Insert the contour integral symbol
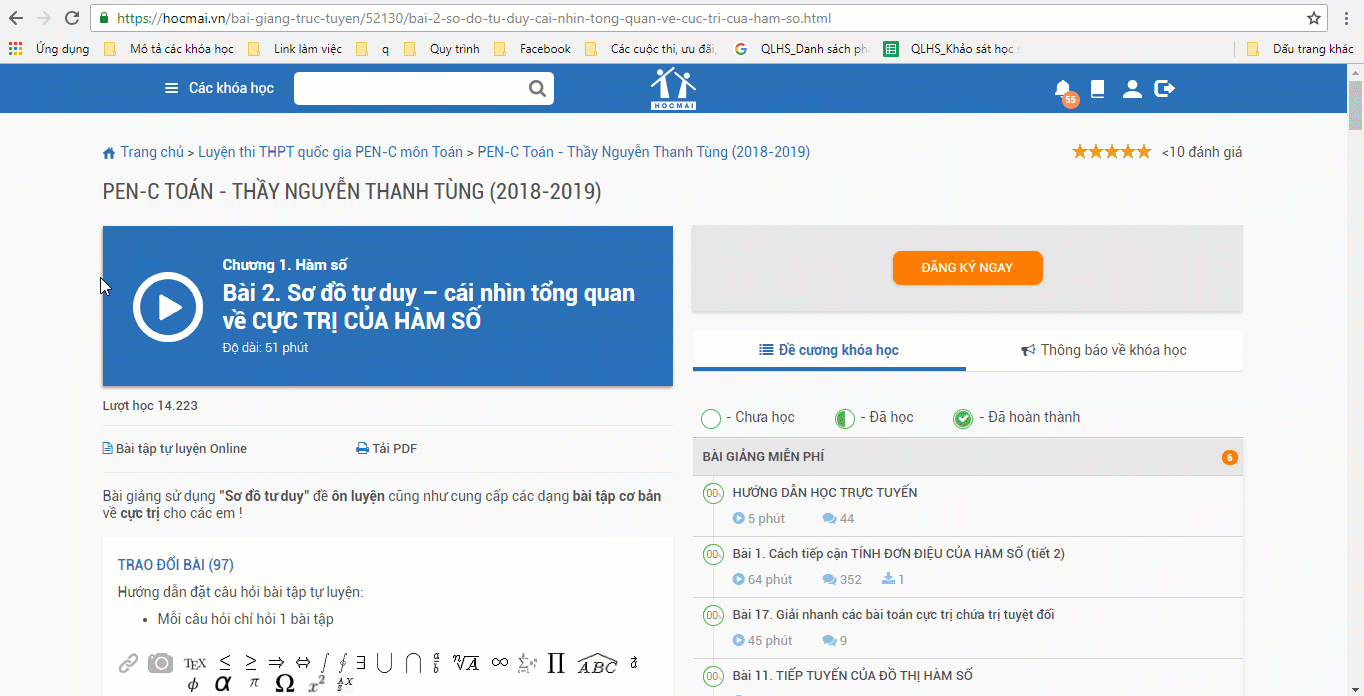Viewport: 1364px width, 696px height. [342, 663]
